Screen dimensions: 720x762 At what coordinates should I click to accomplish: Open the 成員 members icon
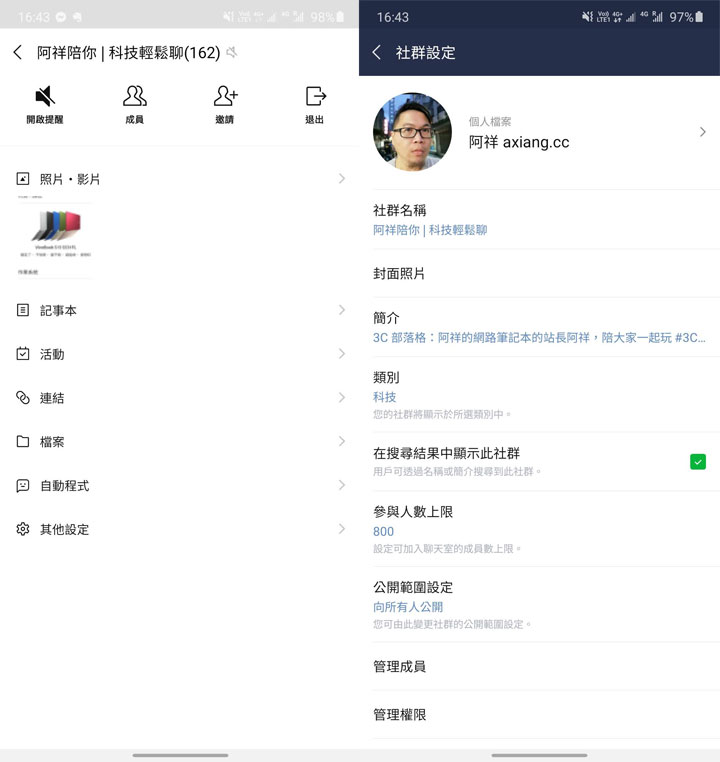click(x=135, y=96)
